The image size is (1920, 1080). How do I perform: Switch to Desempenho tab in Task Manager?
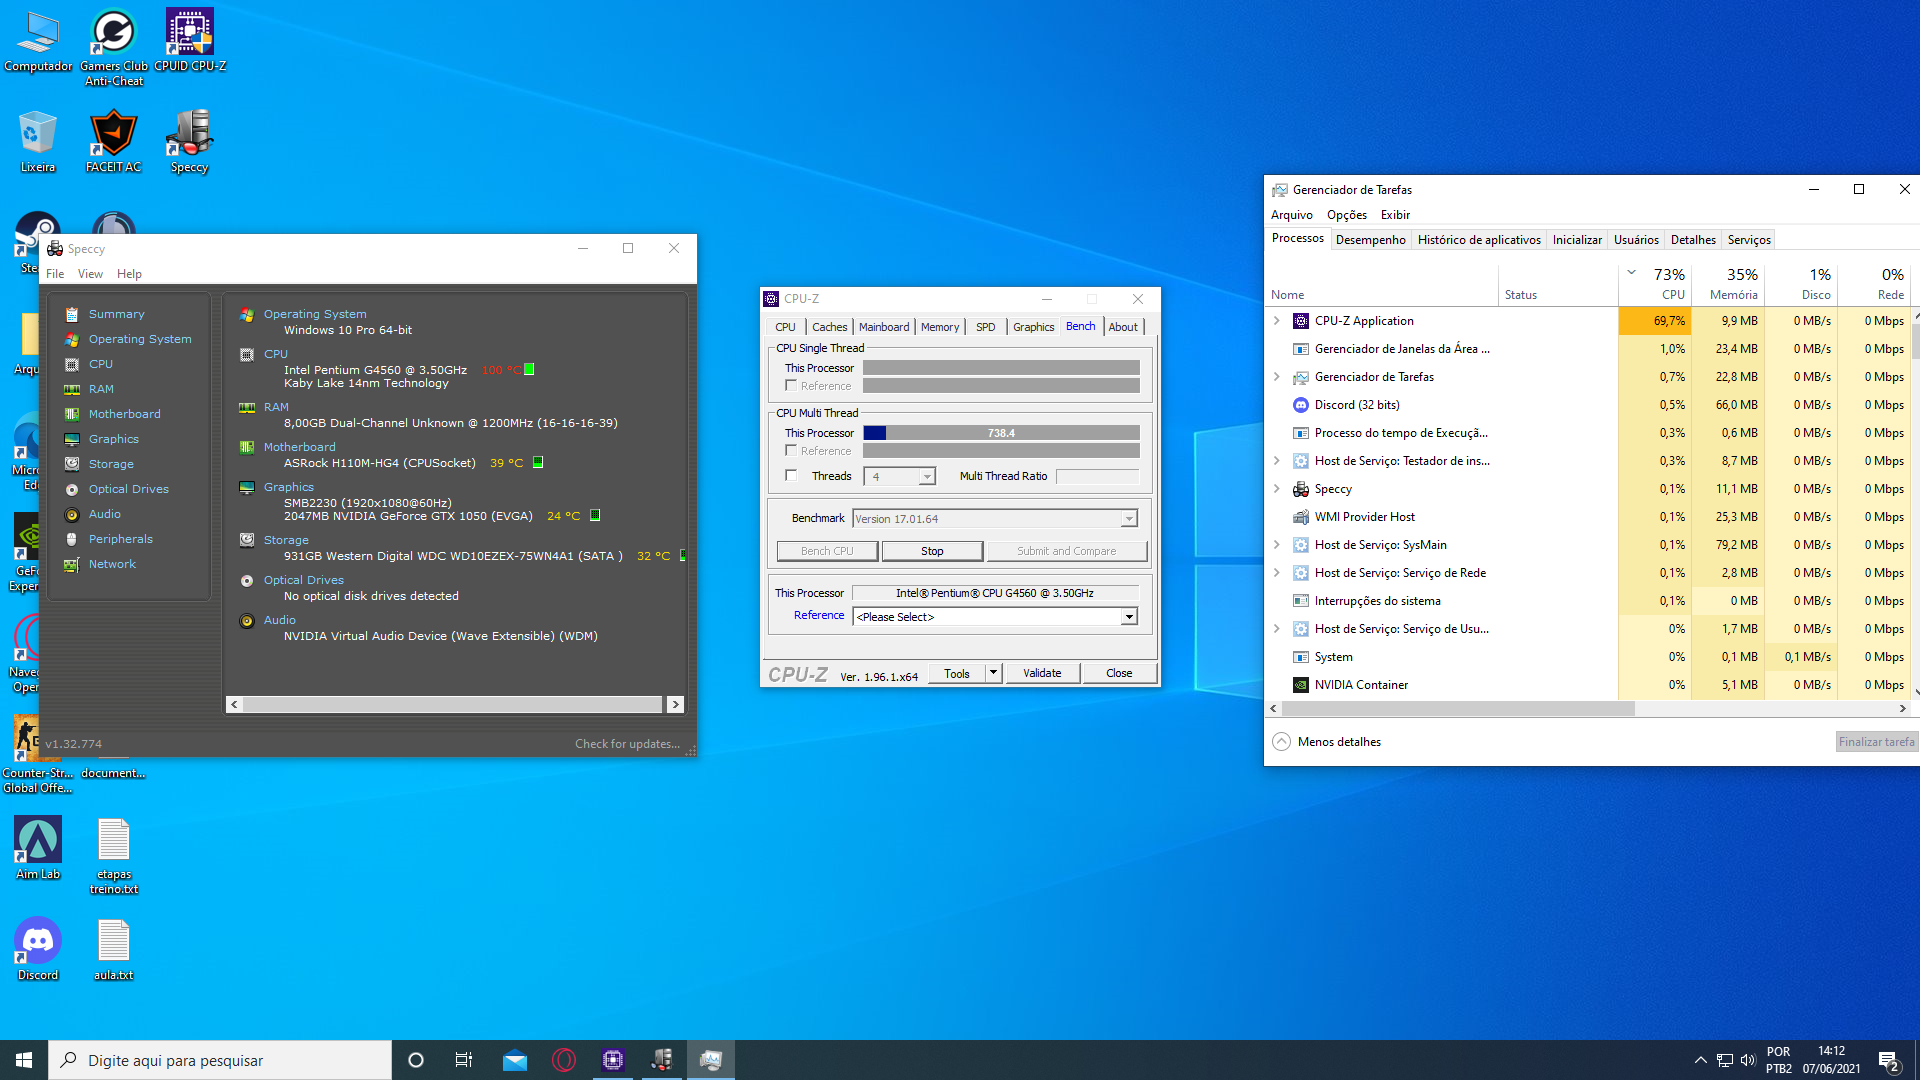point(1370,240)
